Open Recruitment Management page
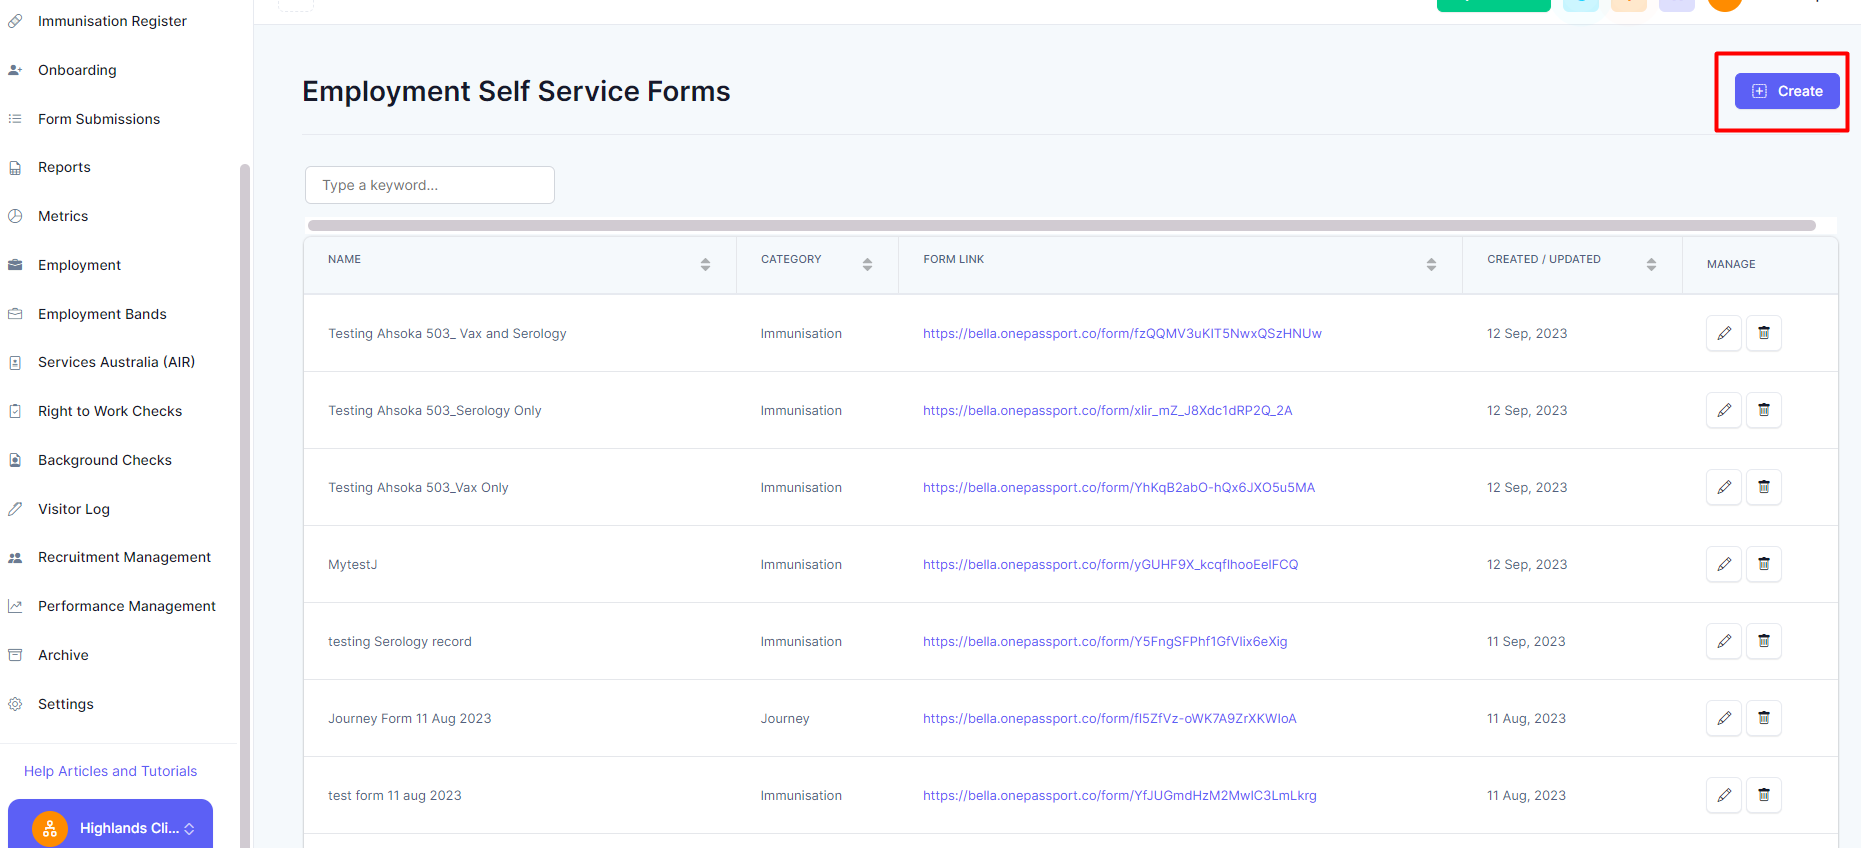The image size is (1861, 848). tap(124, 557)
